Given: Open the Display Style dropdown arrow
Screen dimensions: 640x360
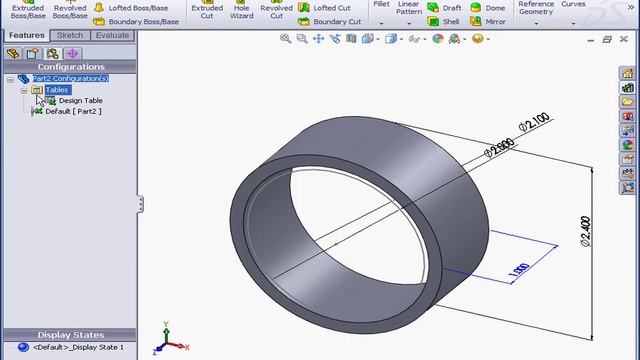Looking at the screenshot, I should click(x=402, y=40).
